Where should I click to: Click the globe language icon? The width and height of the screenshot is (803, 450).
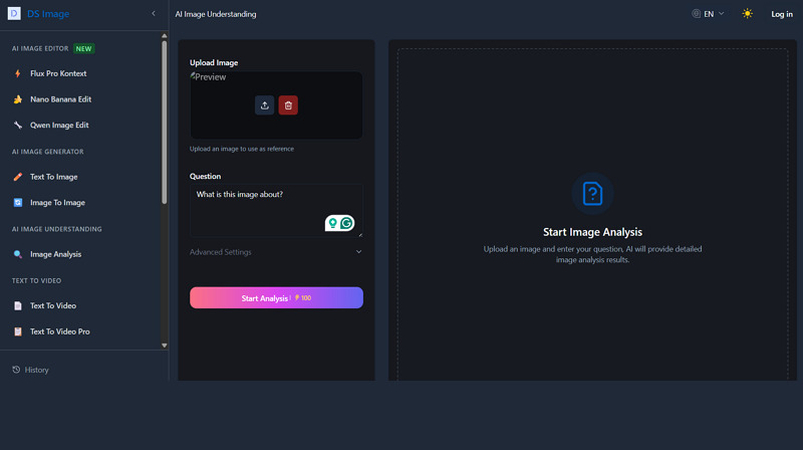(696, 14)
